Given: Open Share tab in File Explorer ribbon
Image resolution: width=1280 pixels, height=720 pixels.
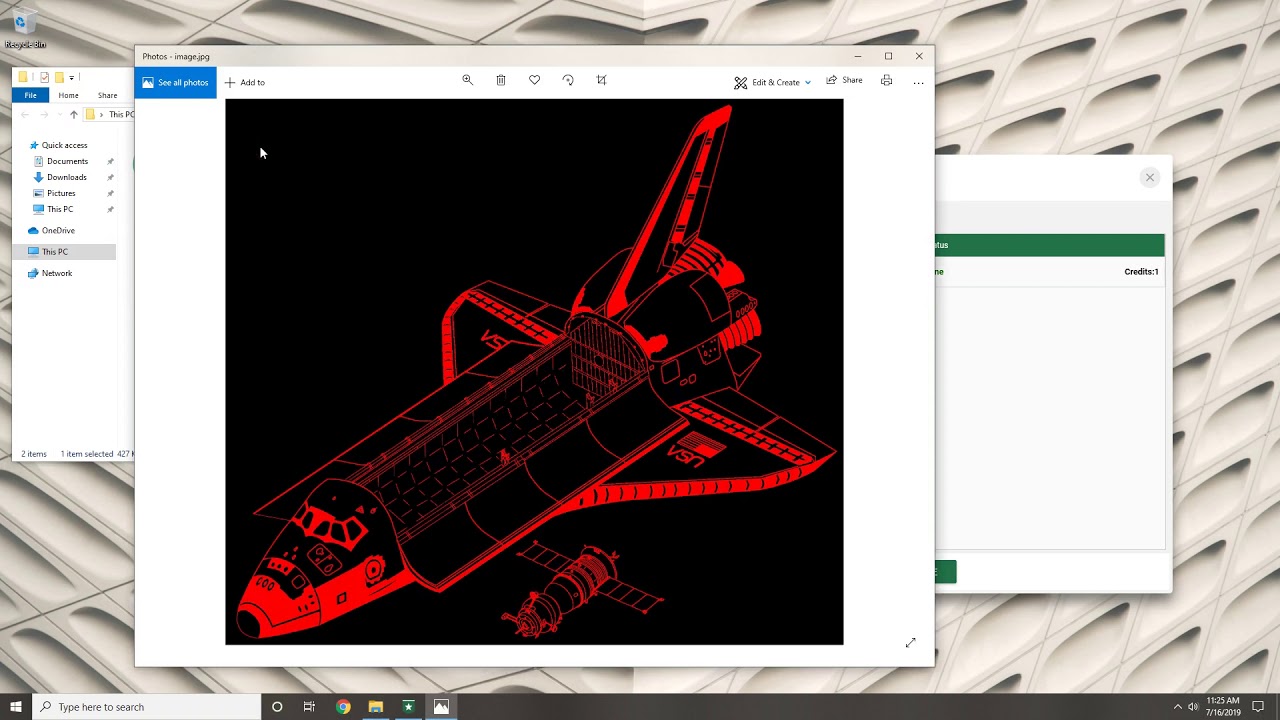Looking at the screenshot, I should point(107,95).
